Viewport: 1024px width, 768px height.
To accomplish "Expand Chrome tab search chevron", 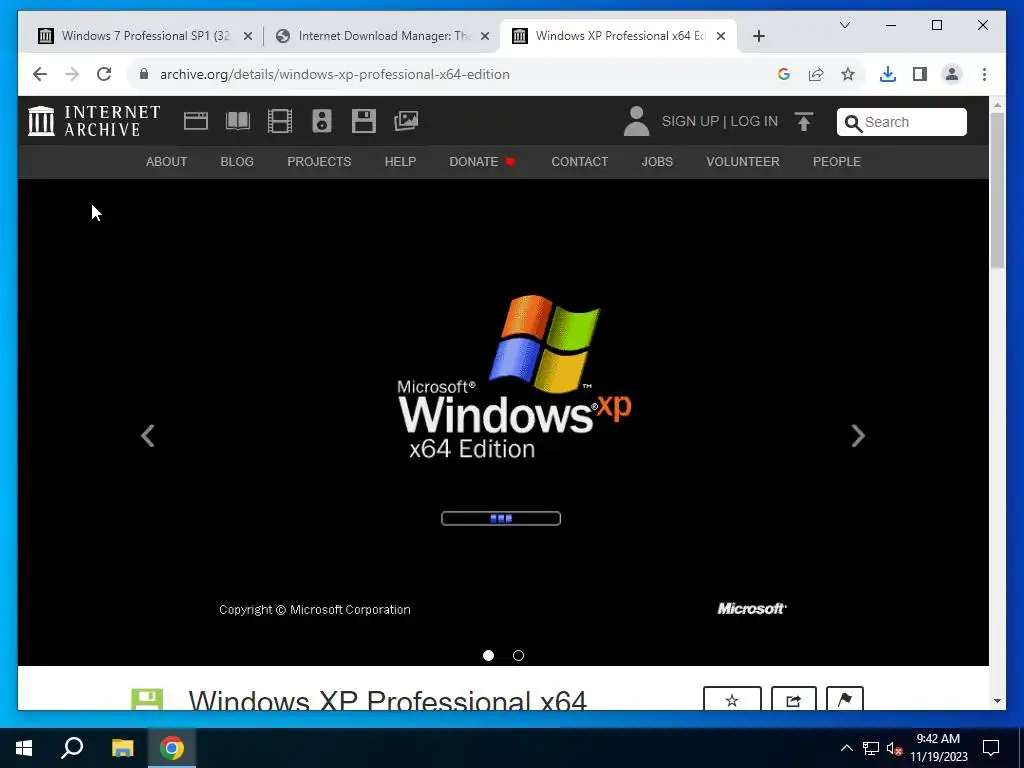I will 844,25.
